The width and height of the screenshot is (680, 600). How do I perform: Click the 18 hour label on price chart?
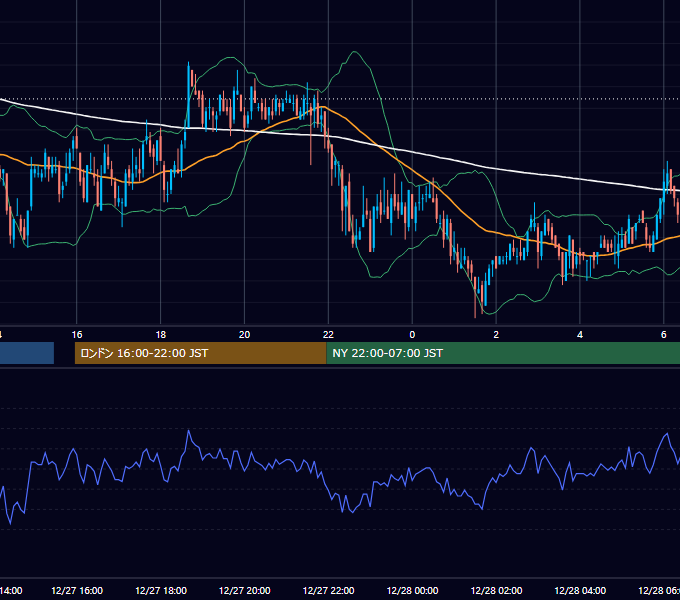[160, 335]
